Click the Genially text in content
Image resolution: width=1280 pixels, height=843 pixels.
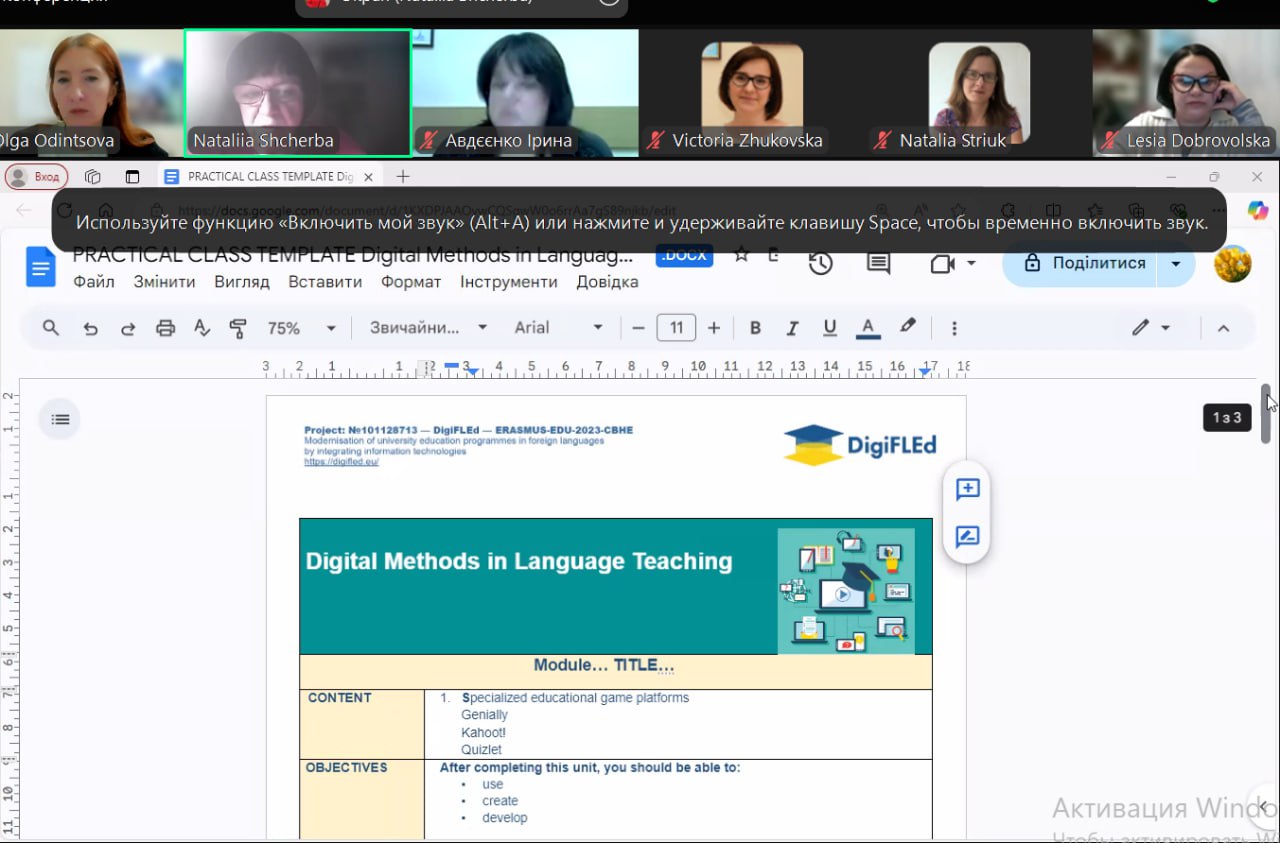[x=484, y=715]
